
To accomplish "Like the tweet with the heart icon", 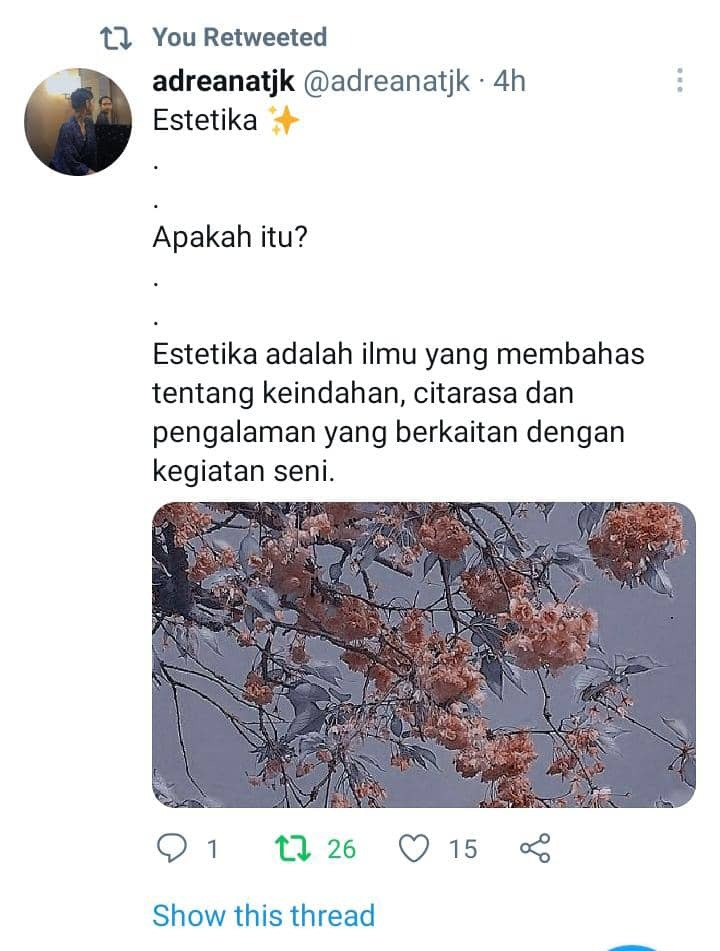I will click(x=414, y=848).
